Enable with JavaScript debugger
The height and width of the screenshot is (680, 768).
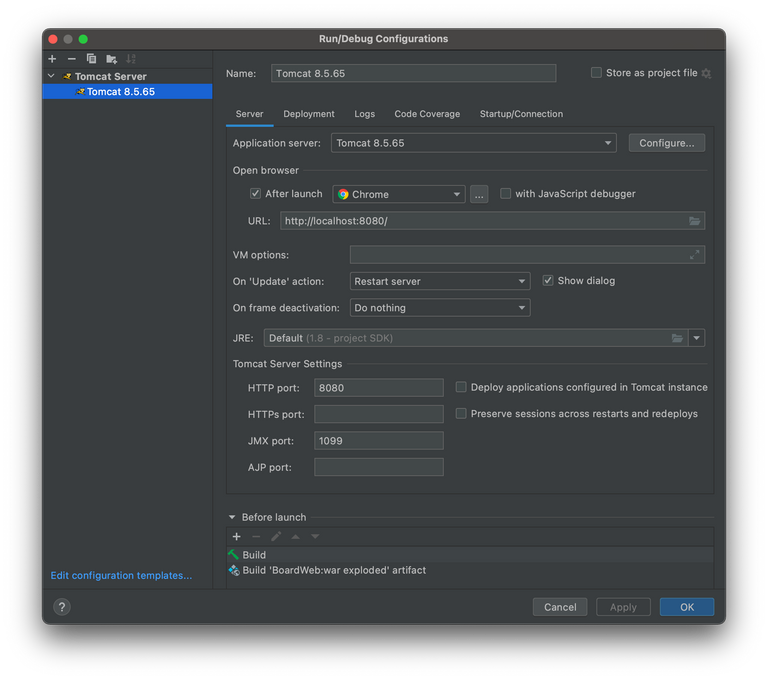[505, 194]
